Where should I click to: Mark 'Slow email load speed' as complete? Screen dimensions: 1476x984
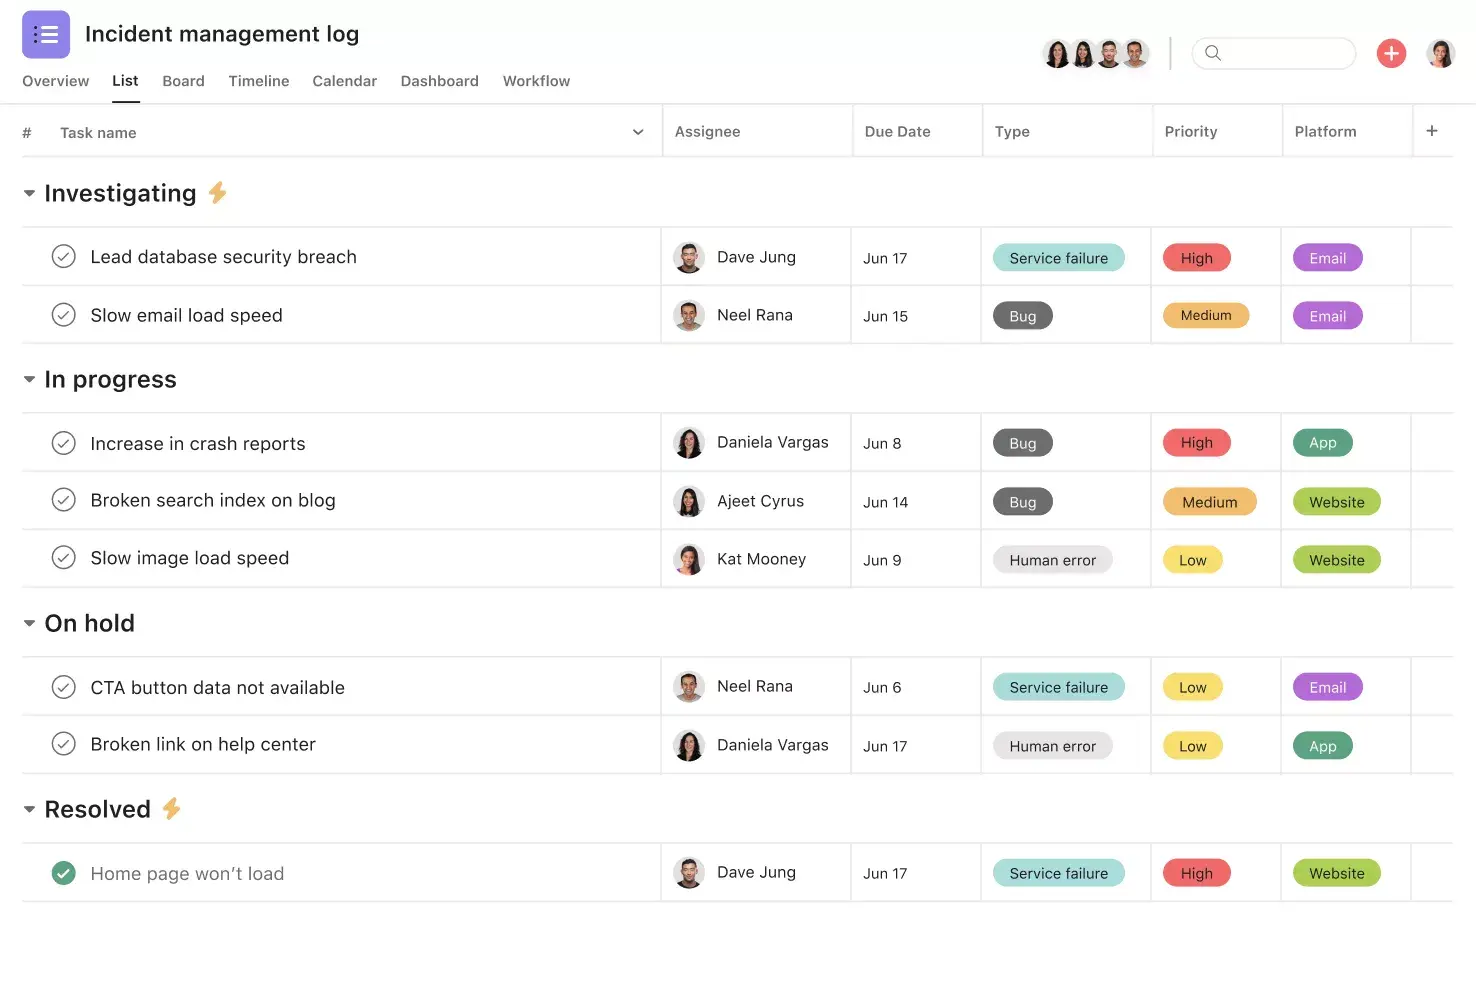point(63,314)
